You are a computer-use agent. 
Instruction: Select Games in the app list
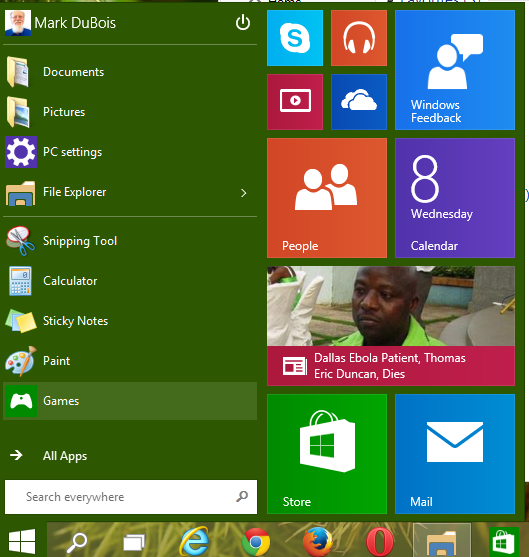[x=130, y=401]
